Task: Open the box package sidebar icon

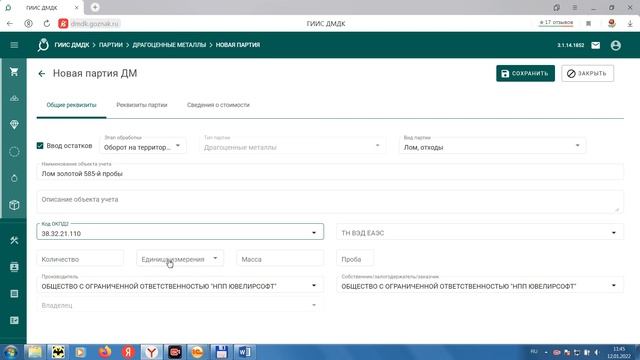Action: click(x=14, y=205)
